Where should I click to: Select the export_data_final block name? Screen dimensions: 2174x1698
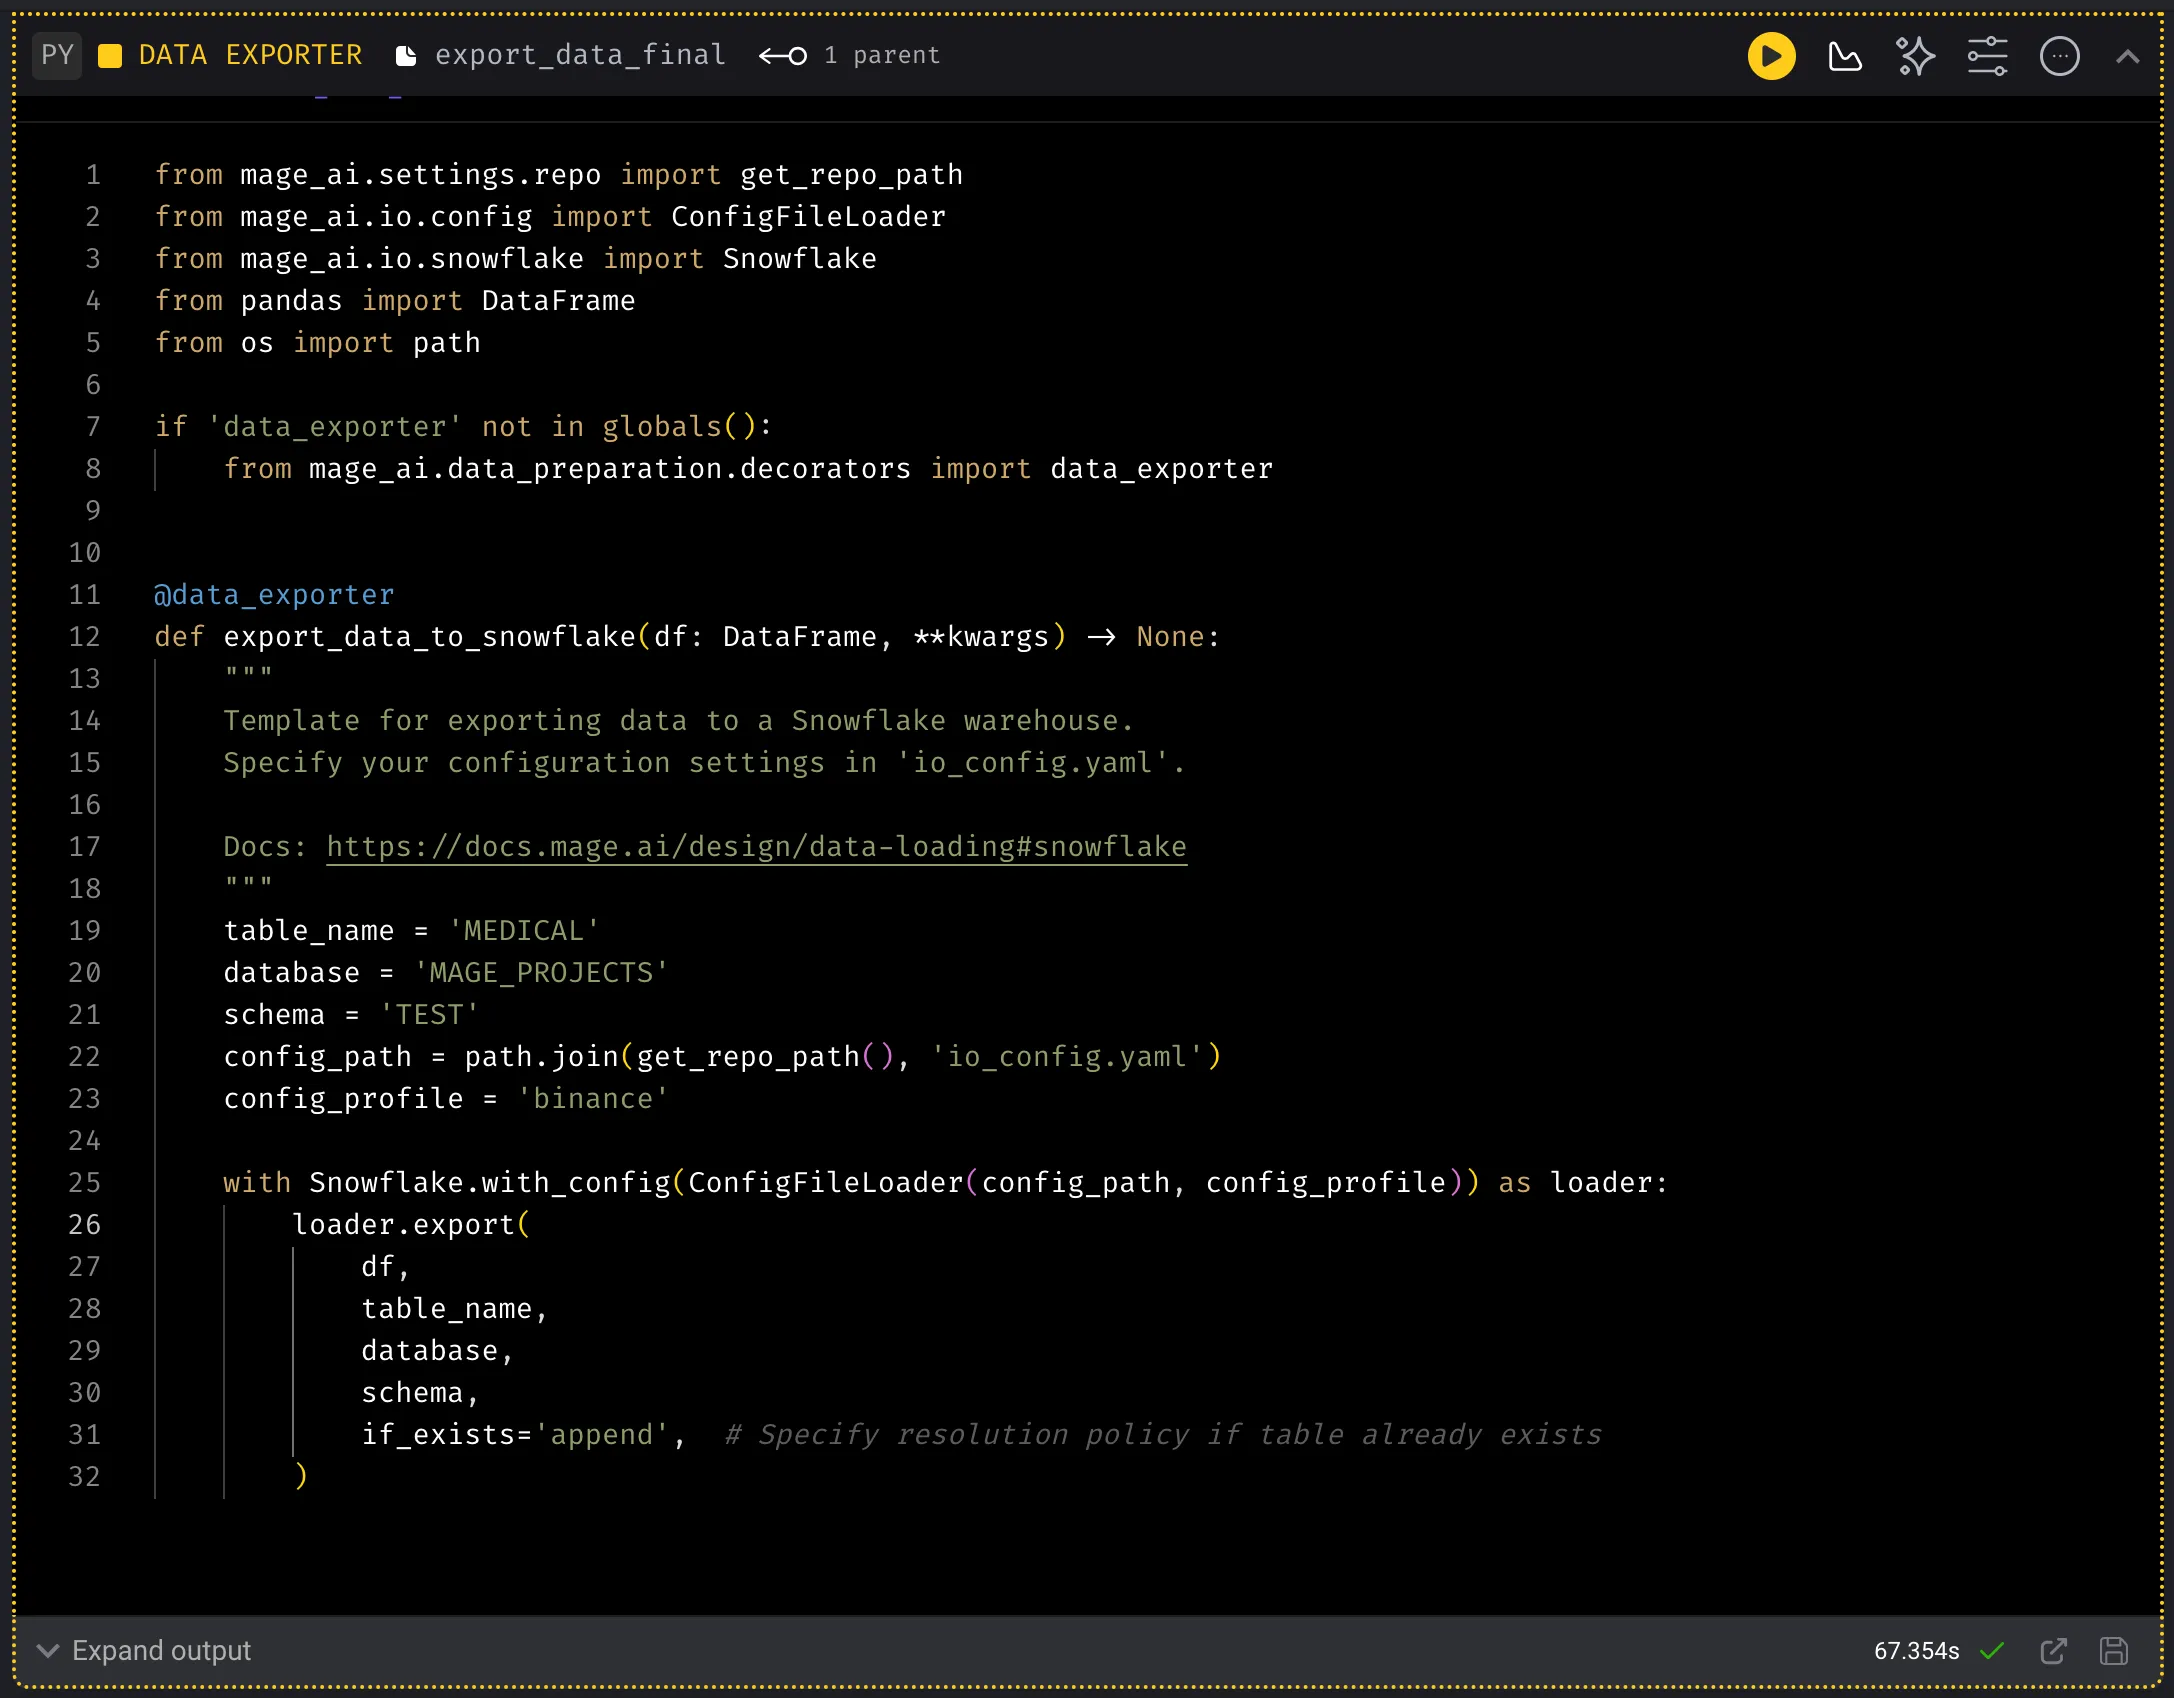pyautogui.click(x=580, y=55)
